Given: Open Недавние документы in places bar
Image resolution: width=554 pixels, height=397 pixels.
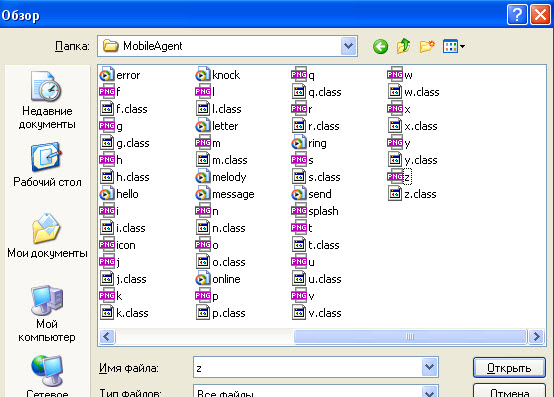Looking at the screenshot, I should tap(47, 100).
